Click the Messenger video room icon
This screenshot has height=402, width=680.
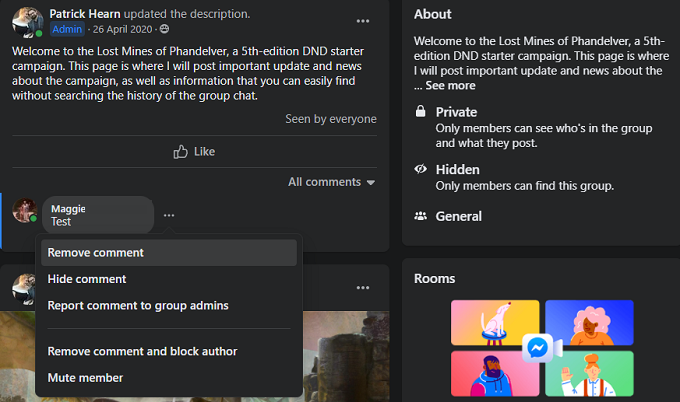point(538,347)
